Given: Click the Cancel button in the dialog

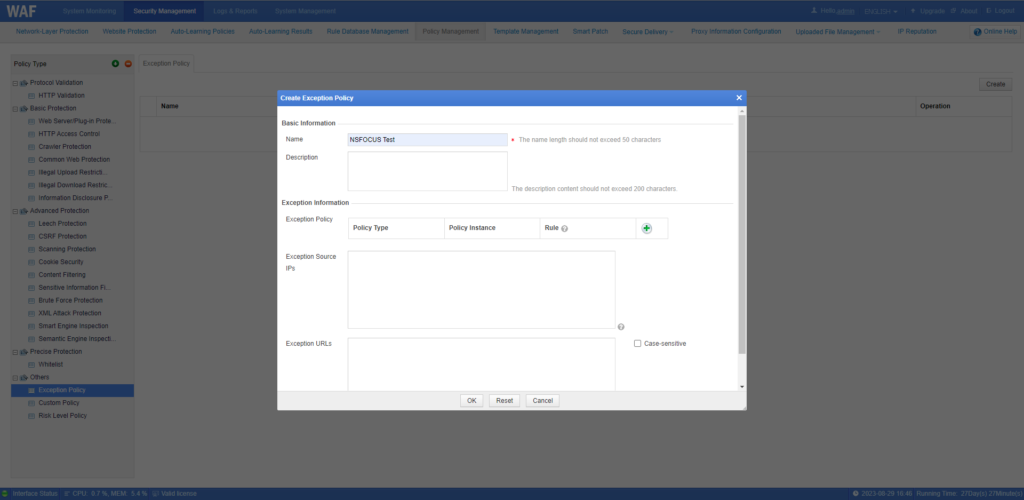Looking at the screenshot, I should pos(543,401).
